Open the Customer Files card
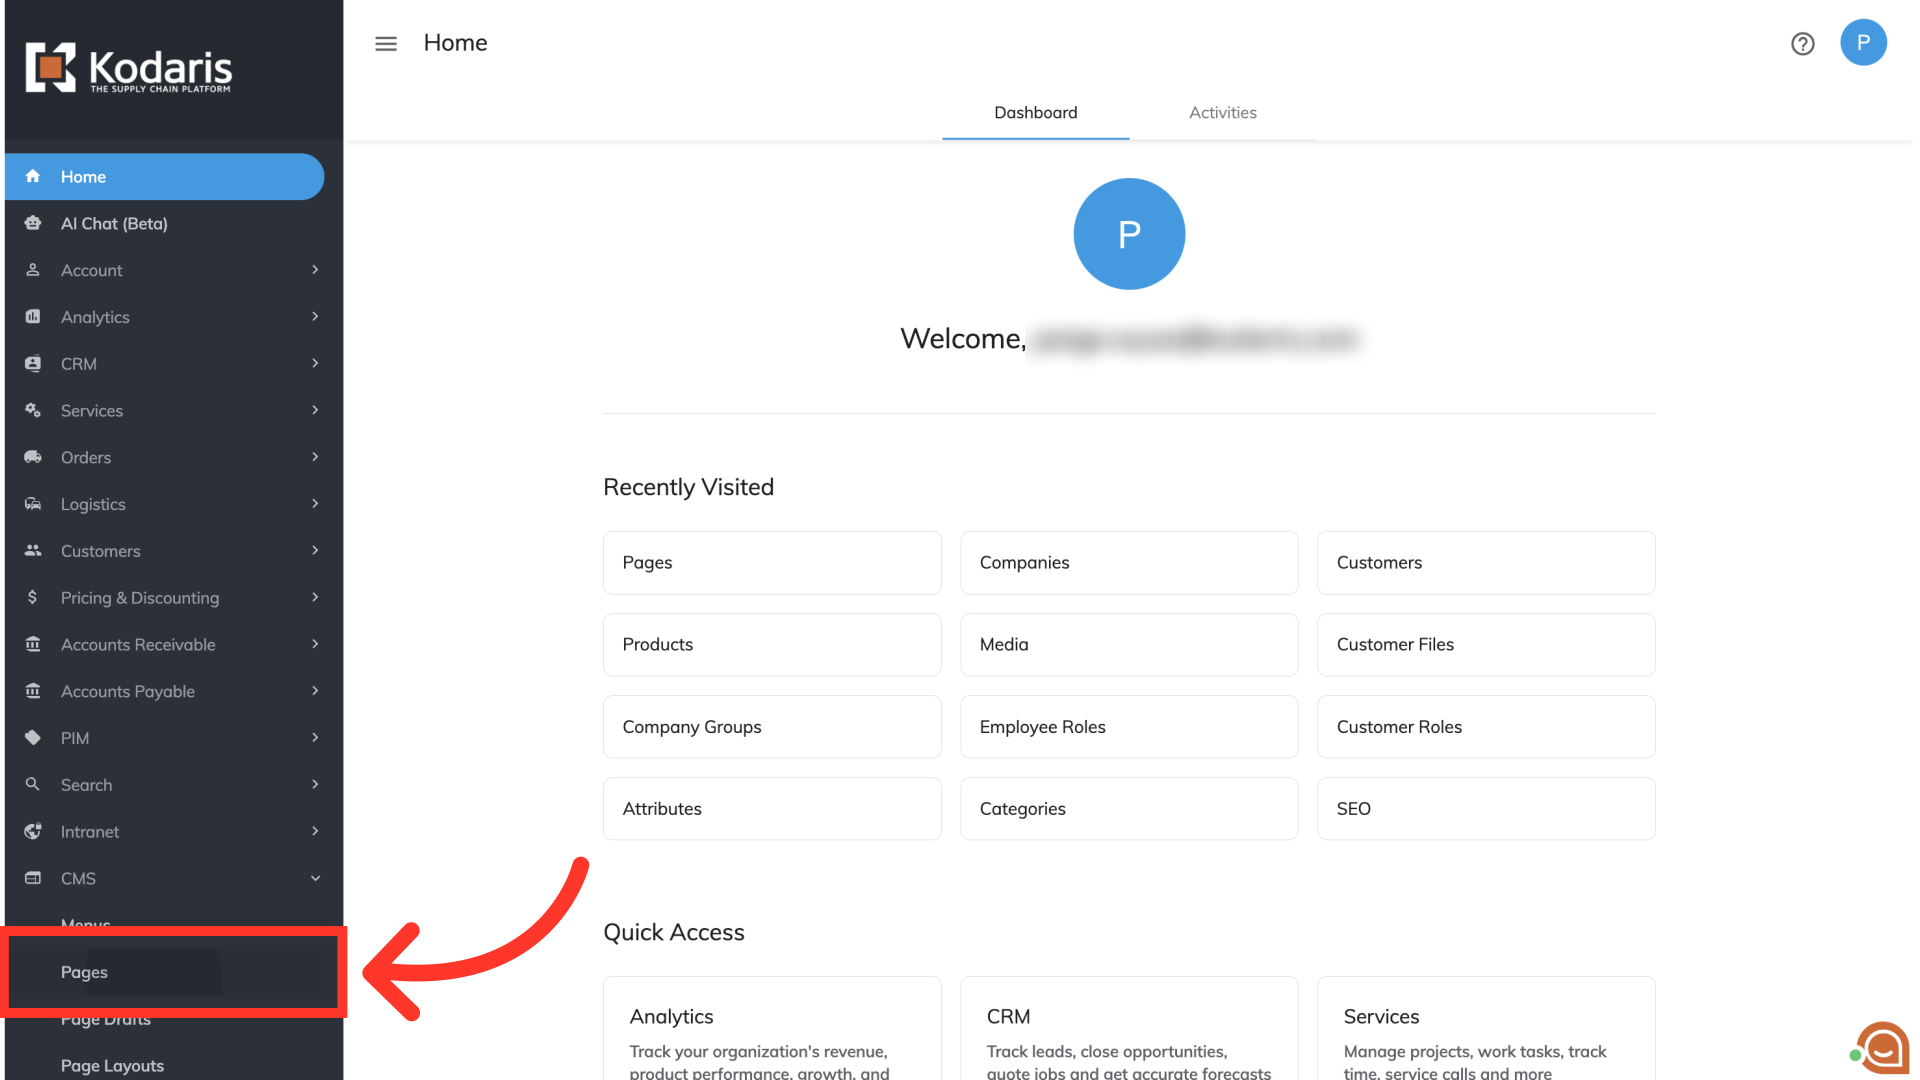 [1485, 645]
